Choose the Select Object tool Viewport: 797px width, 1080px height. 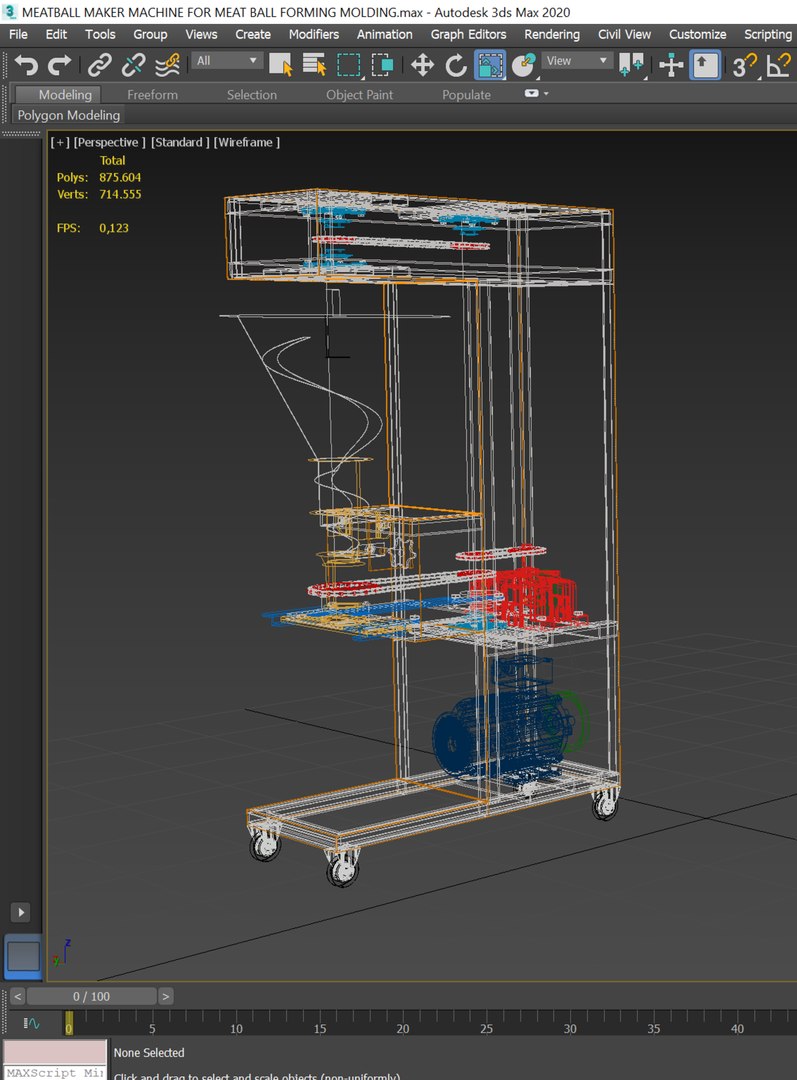click(x=280, y=65)
